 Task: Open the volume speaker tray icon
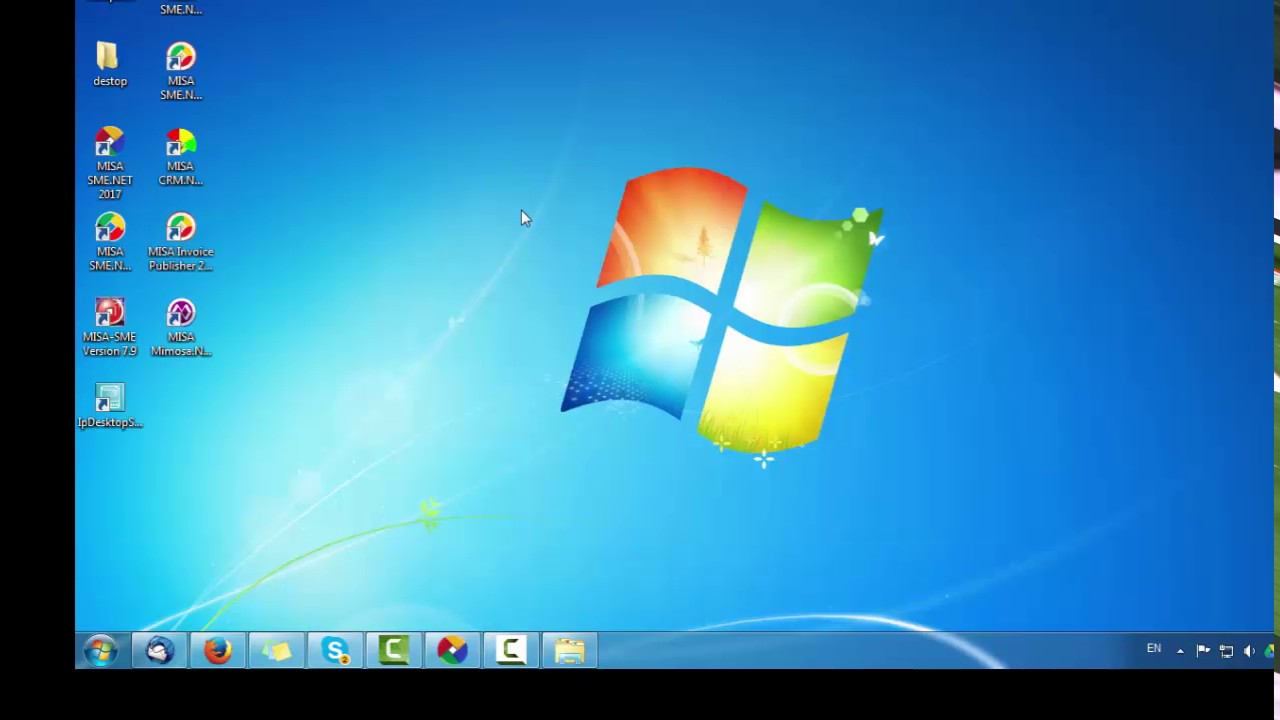click(1249, 651)
